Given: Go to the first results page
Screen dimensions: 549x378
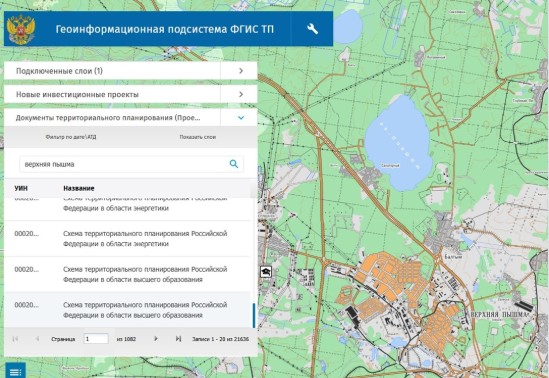Looking at the screenshot, I should coord(15,338).
